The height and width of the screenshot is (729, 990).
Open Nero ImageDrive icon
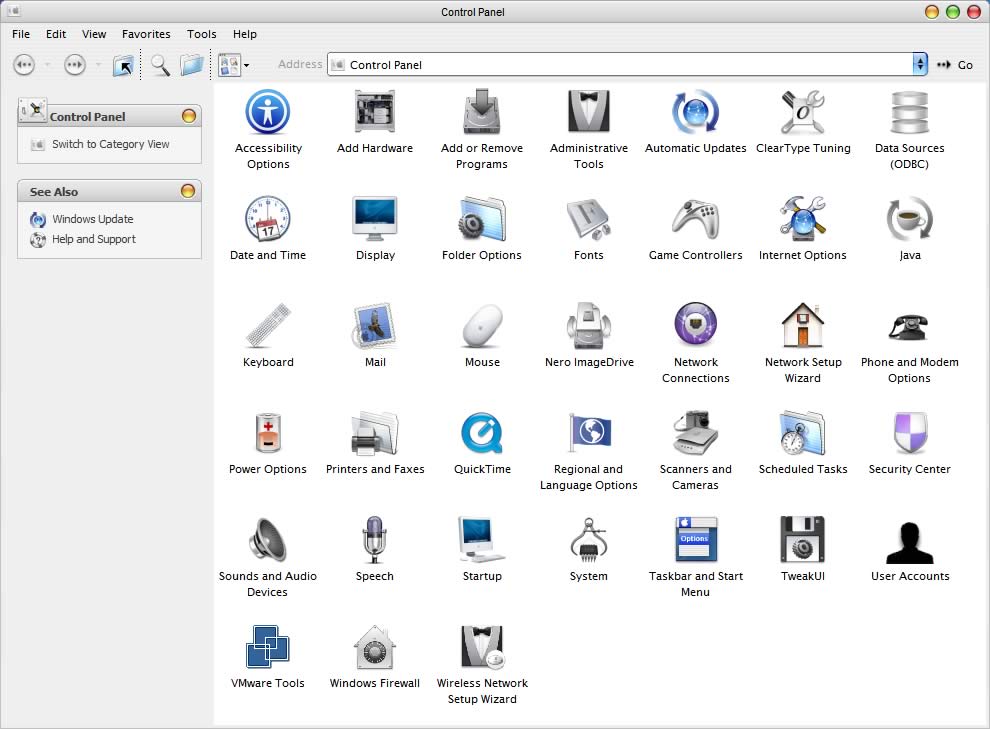coord(588,326)
